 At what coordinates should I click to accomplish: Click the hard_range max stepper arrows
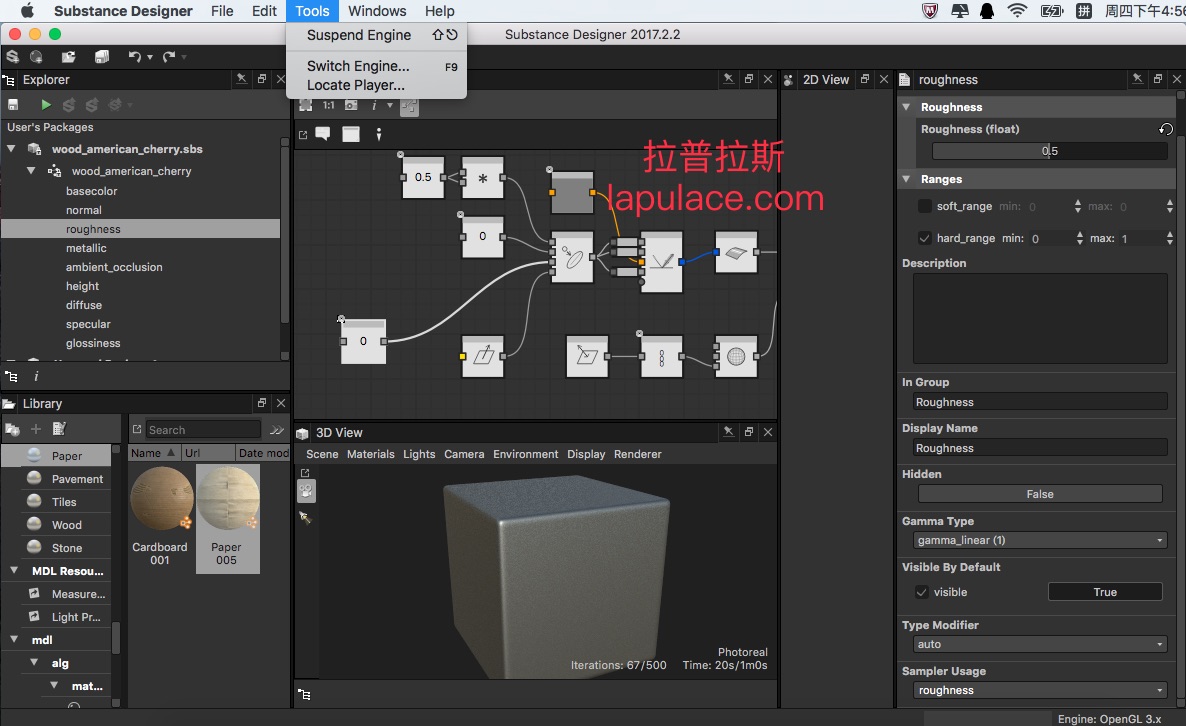[1170, 238]
